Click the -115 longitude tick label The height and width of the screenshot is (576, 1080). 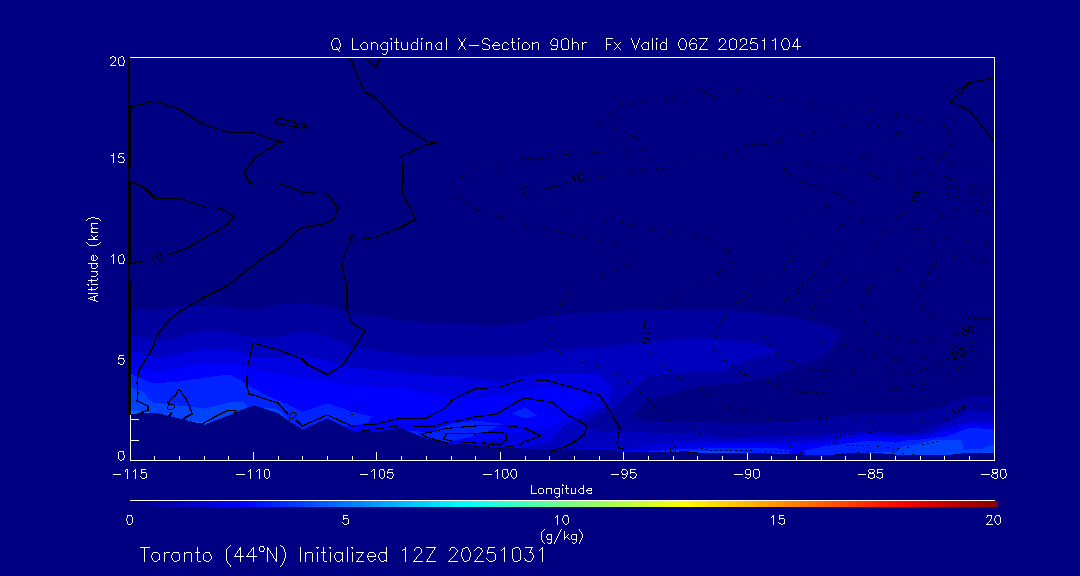pos(129,475)
